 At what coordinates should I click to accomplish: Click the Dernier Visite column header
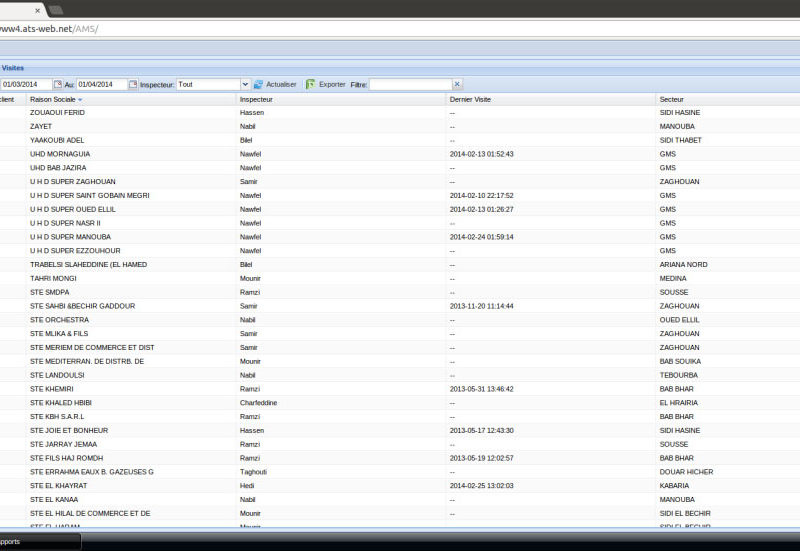coord(470,100)
